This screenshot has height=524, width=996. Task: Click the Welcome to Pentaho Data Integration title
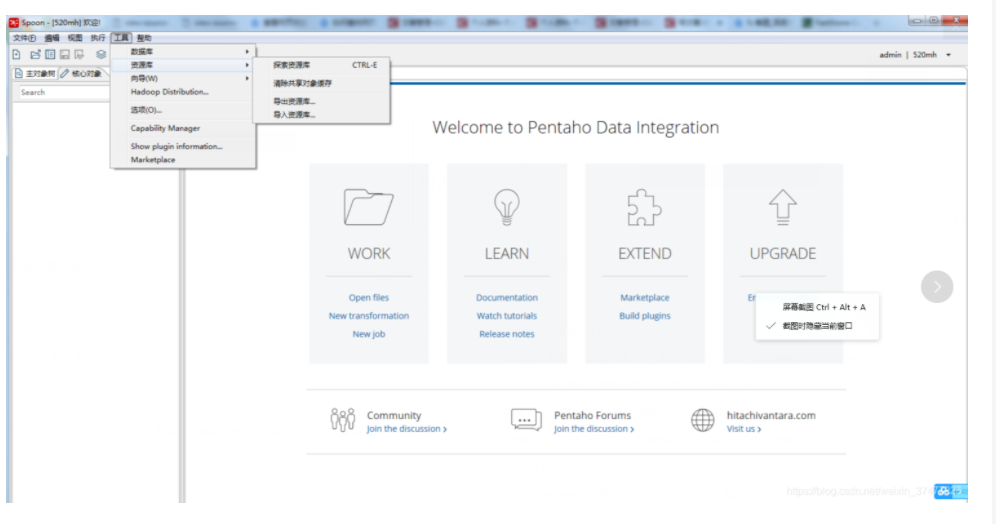pos(575,128)
